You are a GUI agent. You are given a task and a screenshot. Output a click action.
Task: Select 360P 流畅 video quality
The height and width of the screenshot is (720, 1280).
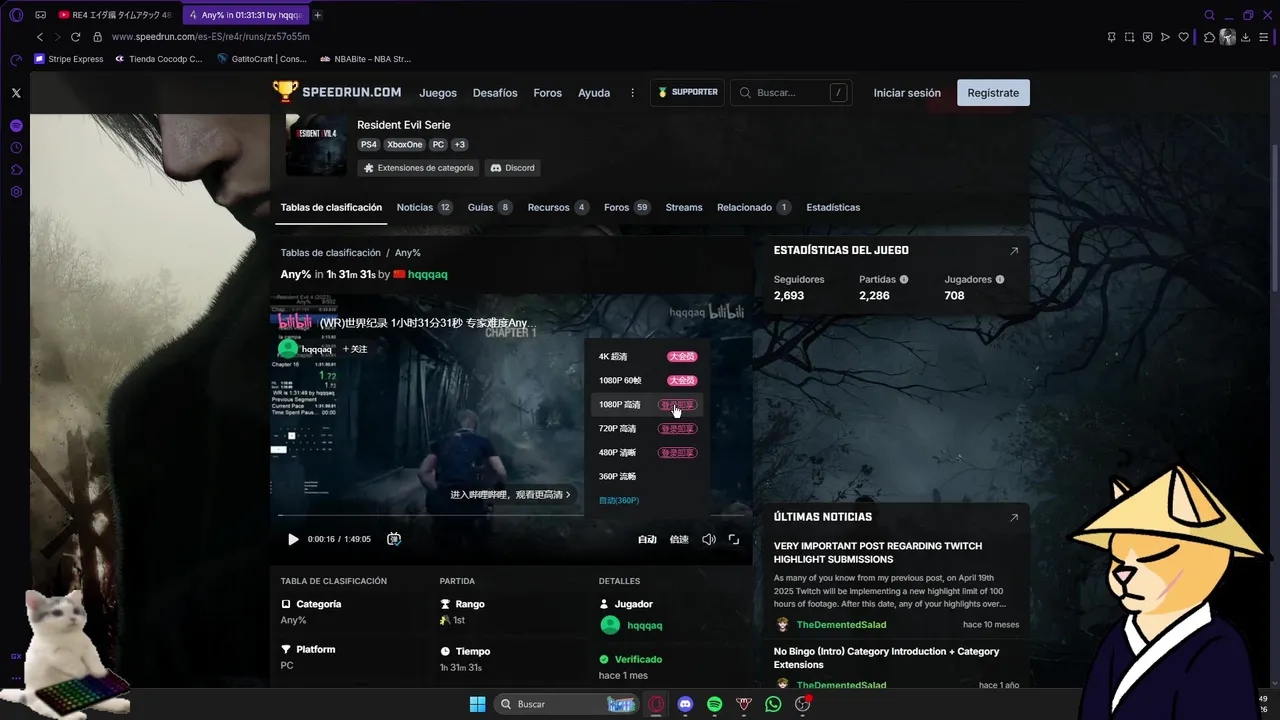click(647, 477)
